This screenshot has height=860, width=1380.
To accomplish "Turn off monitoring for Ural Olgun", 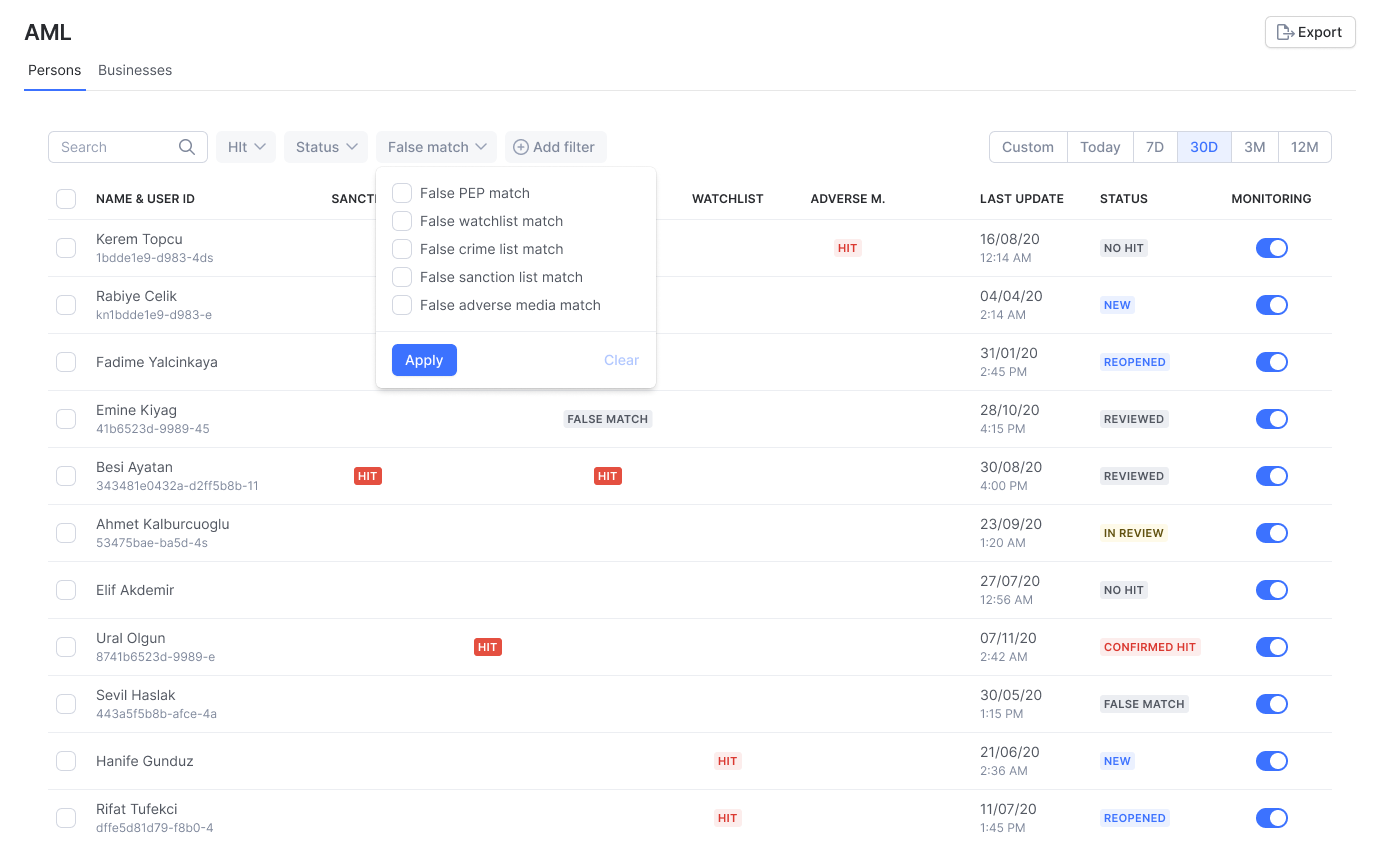I will tap(1271, 647).
